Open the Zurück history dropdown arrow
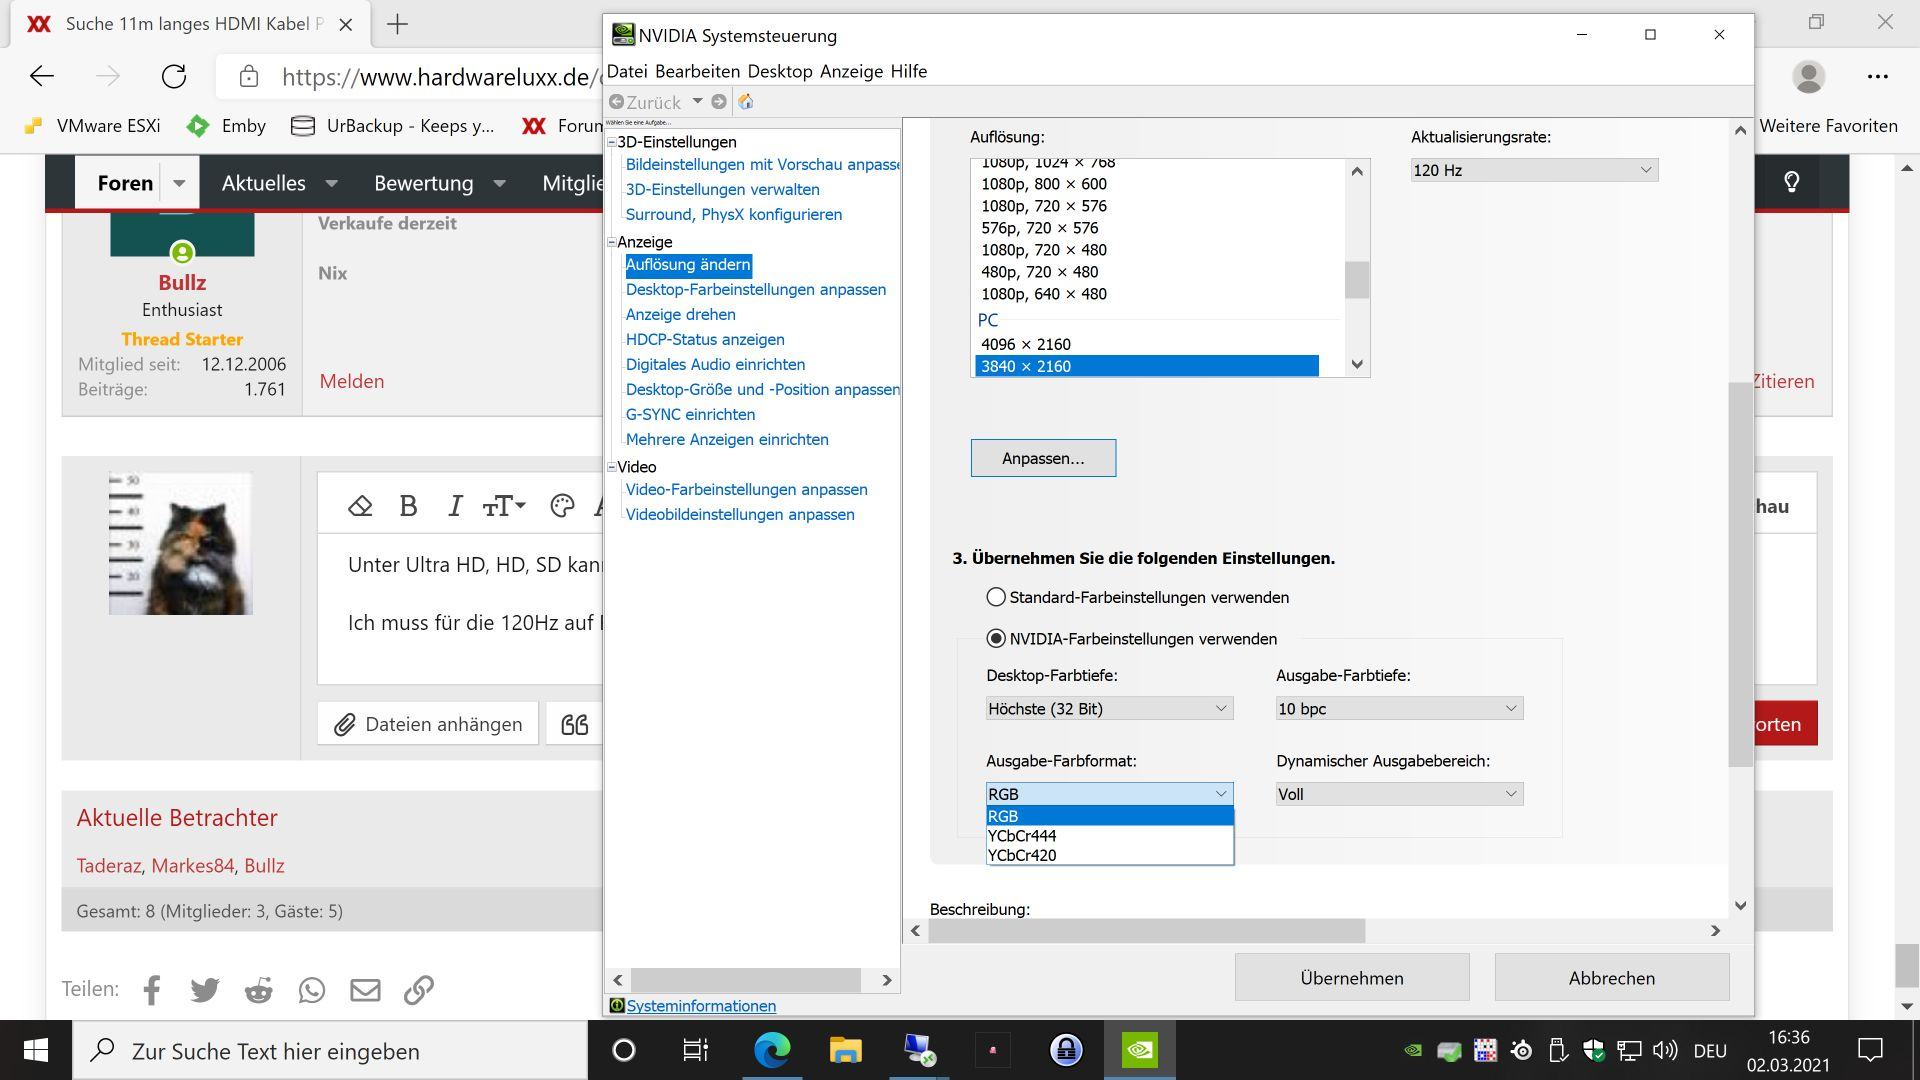Viewport: 1920px width, 1080px height. (x=697, y=101)
